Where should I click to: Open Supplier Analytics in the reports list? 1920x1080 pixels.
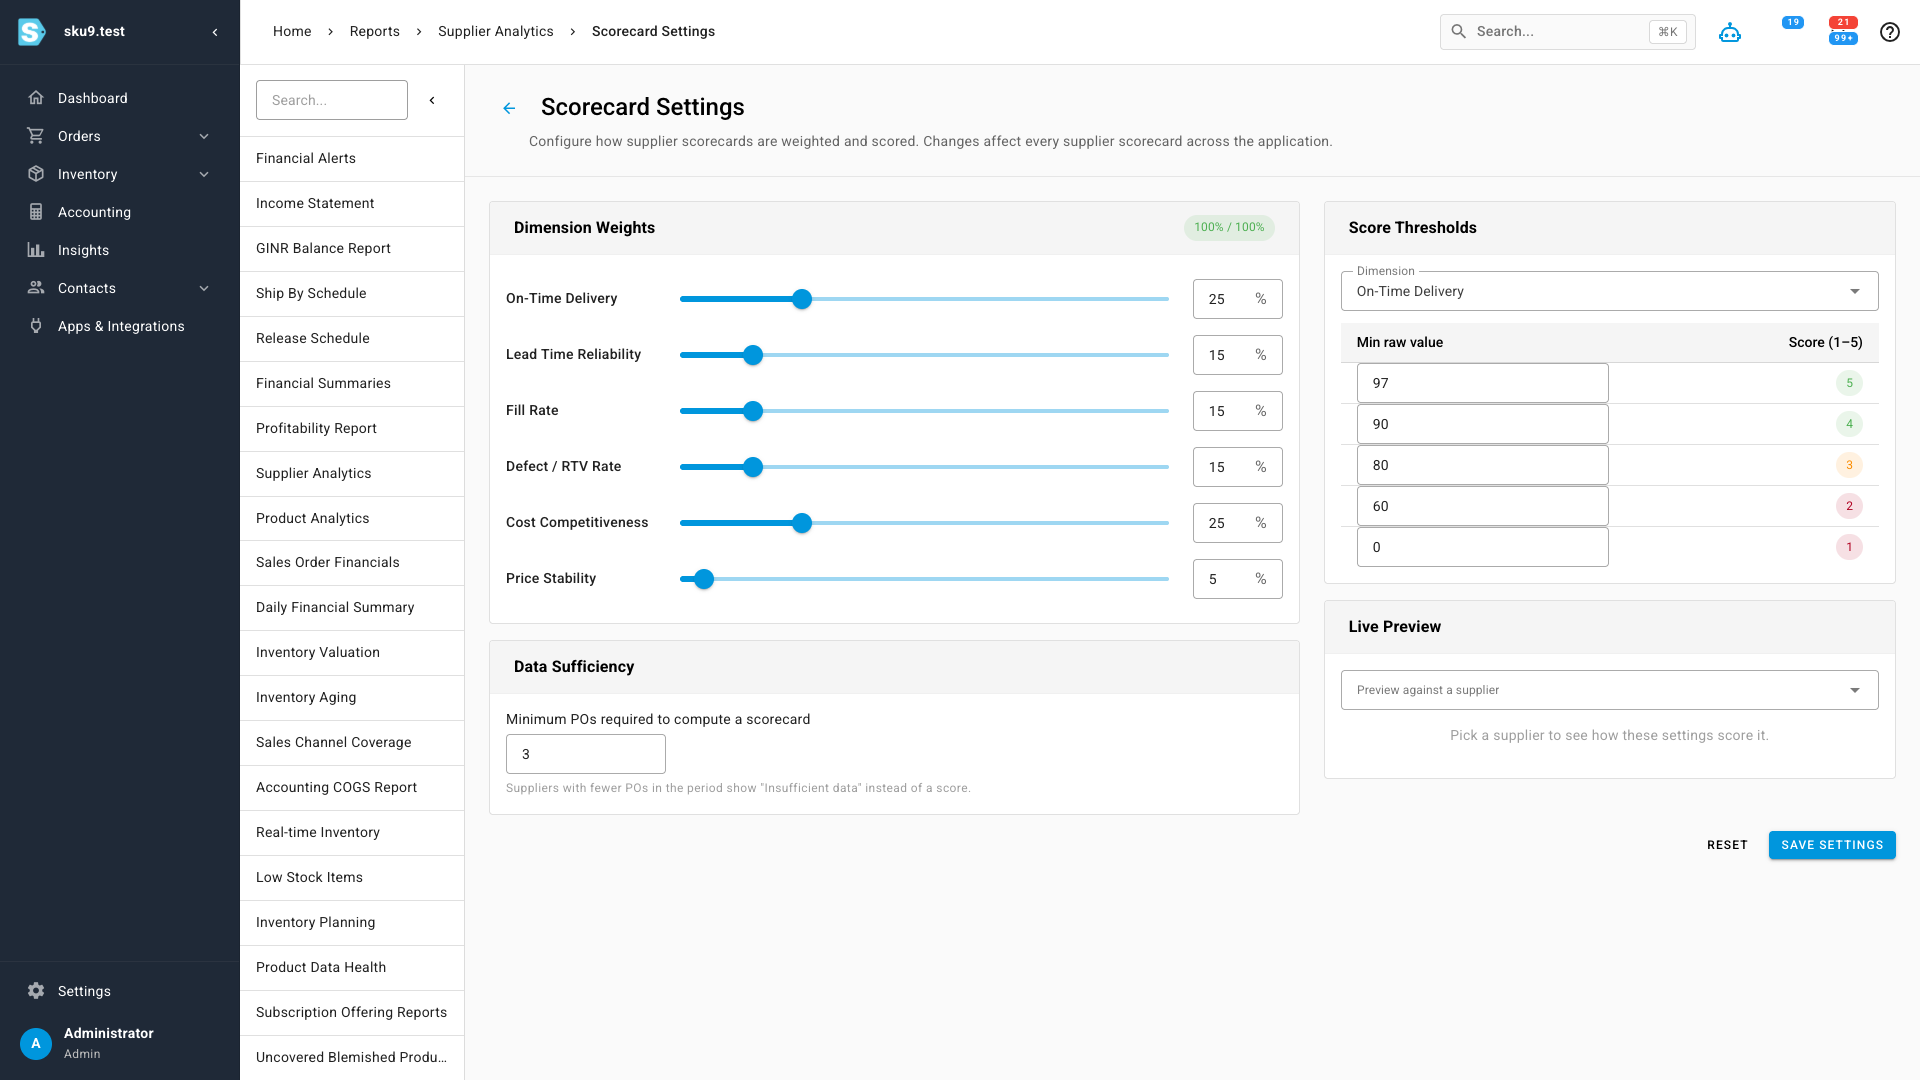click(352, 473)
